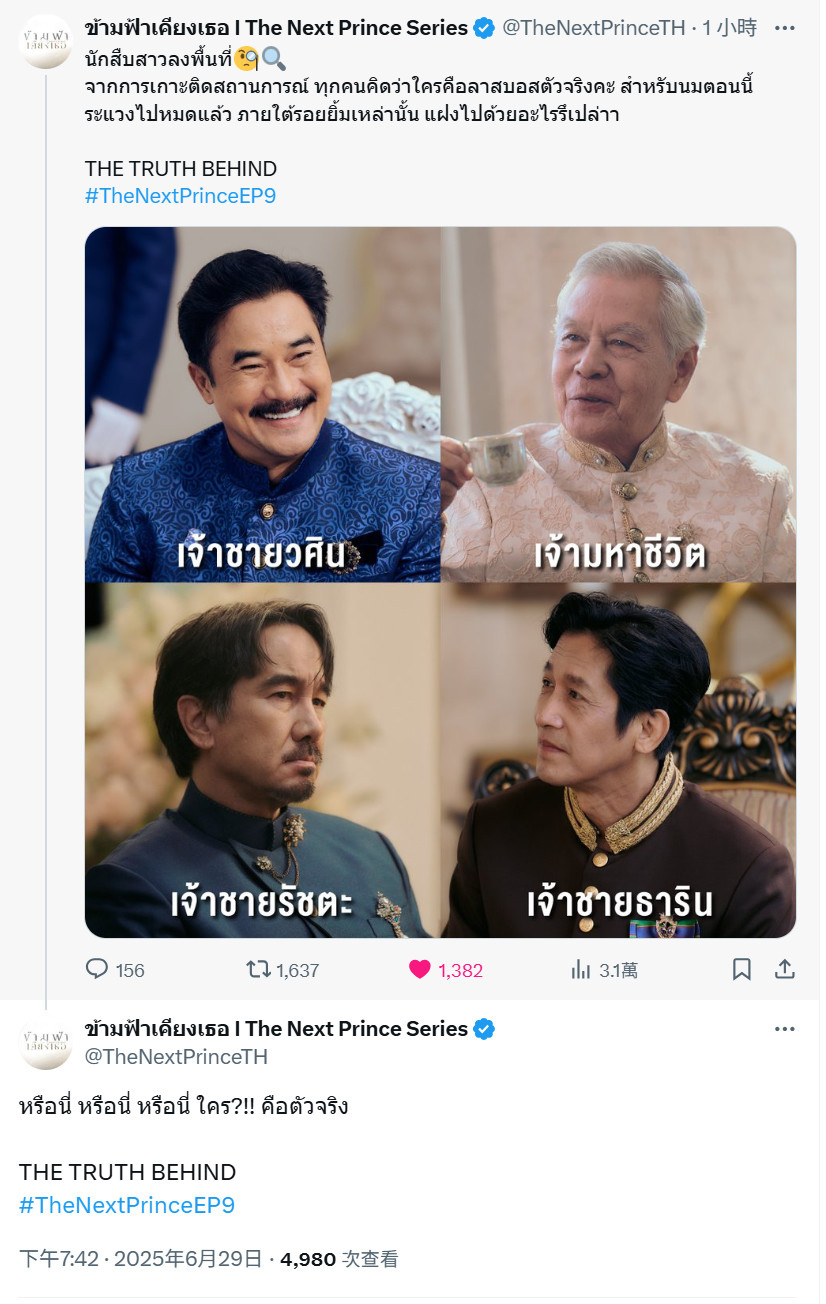Click the verified badge on the first tweet
Image resolution: width=826 pixels, height=1304 pixels.
[484, 28]
